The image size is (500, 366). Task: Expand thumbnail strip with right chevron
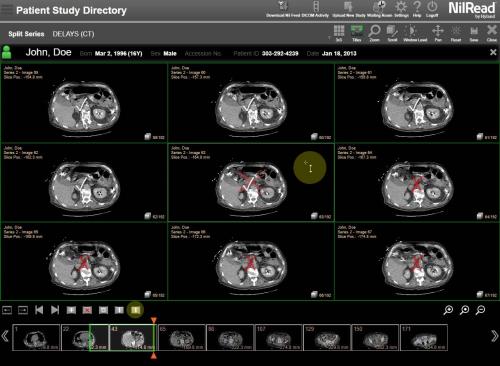495,336
